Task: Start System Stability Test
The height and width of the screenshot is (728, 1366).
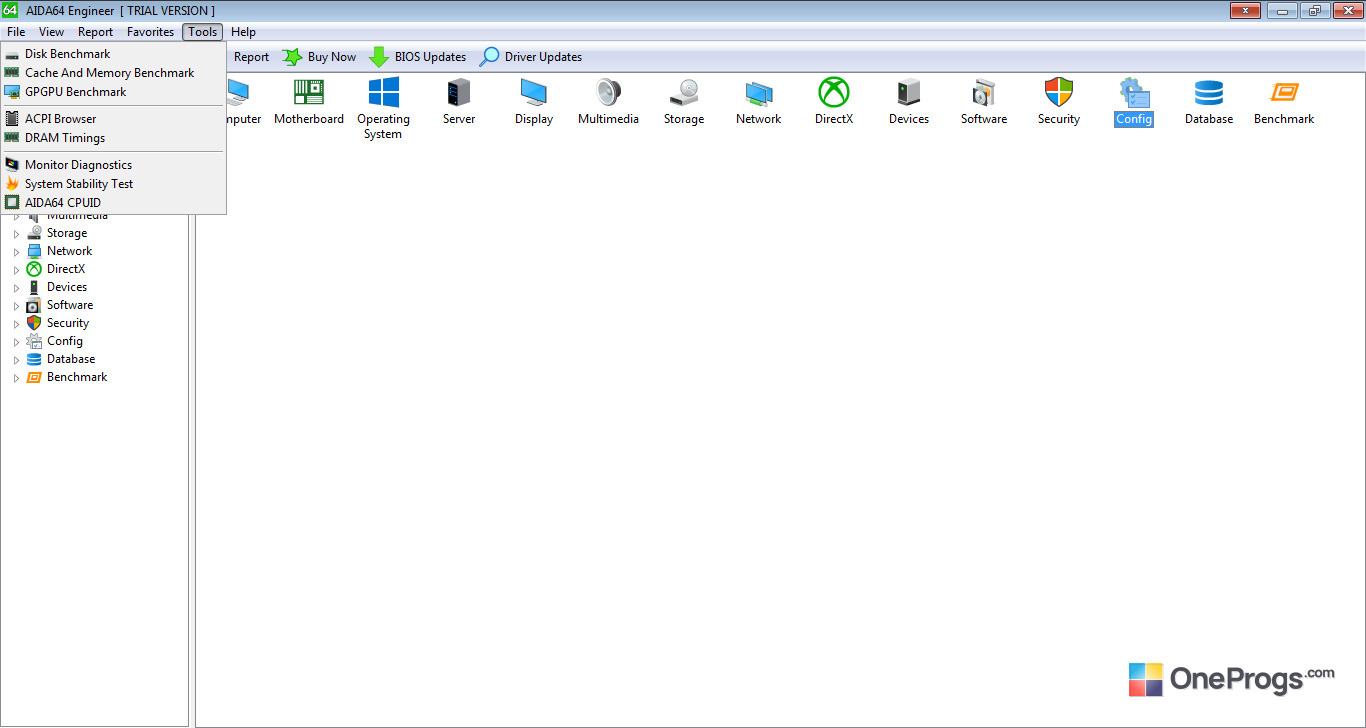Action: 114,184
